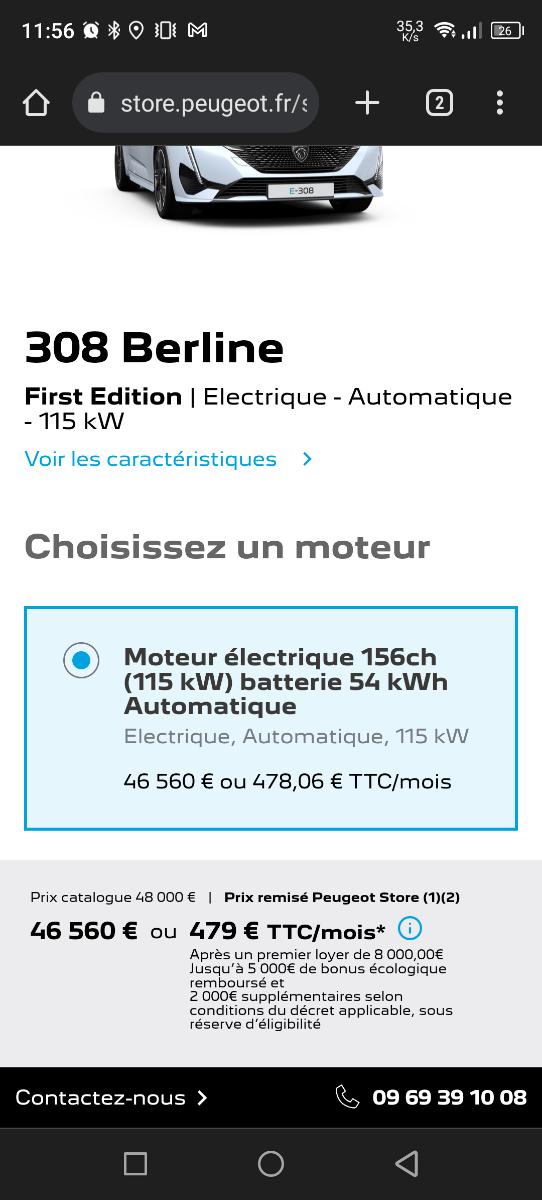This screenshot has height=1200, width=542.
Task: Tap the Moteur électrique 156ch engine card
Action: tap(271, 718)
